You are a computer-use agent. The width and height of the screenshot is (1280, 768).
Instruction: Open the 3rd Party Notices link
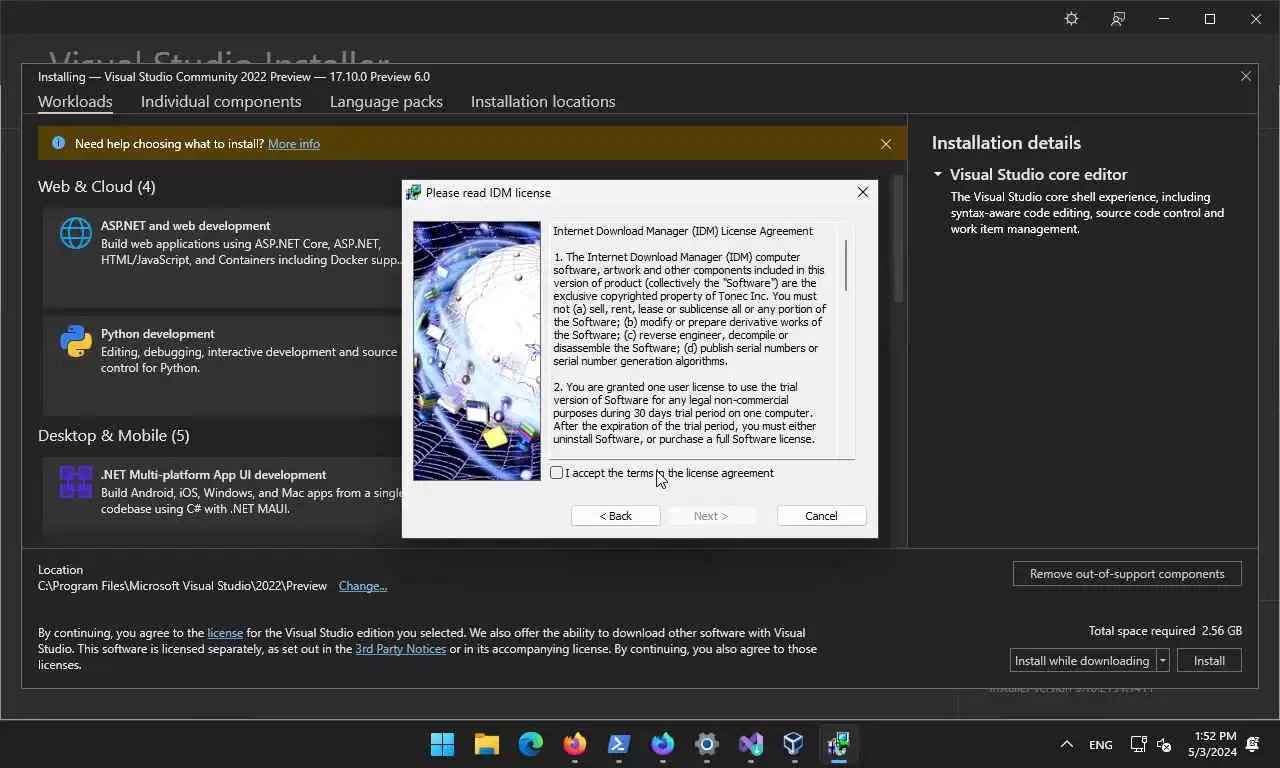(x=401, y=649)
